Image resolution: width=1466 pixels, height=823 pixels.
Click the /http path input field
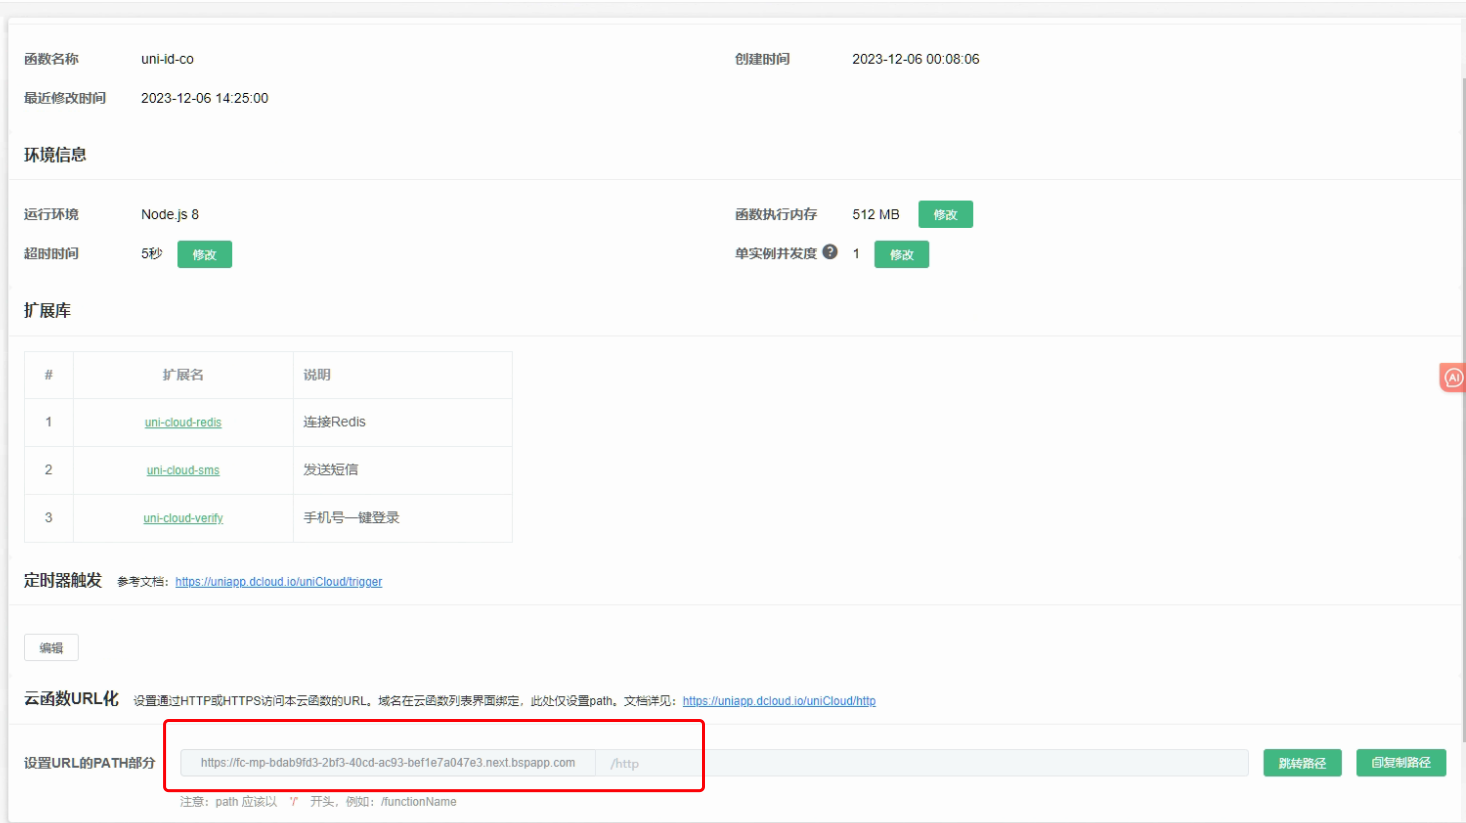(920, 763)
